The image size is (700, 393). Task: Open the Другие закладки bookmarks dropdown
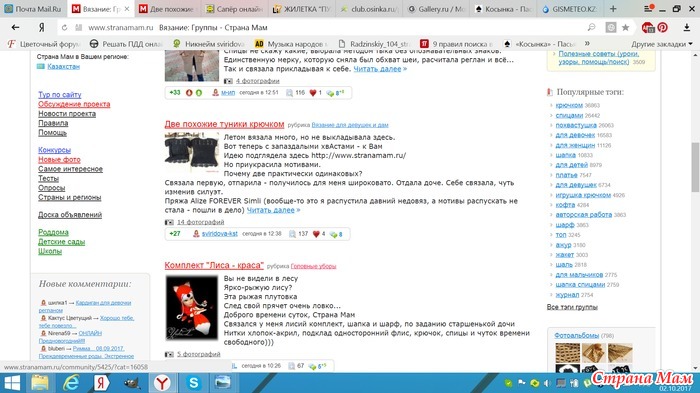662,44
